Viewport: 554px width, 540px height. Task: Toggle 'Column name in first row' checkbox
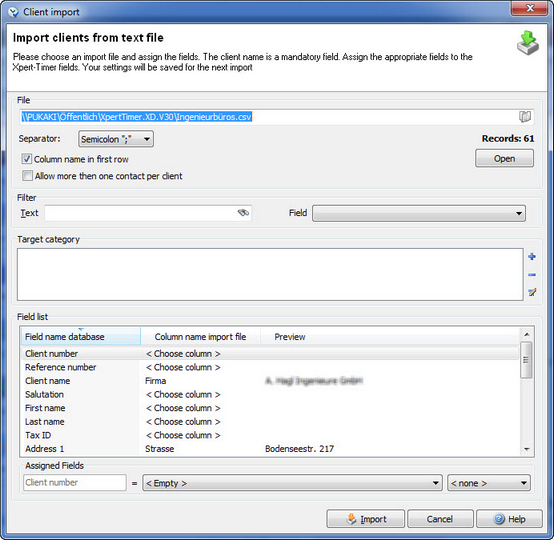27,159
